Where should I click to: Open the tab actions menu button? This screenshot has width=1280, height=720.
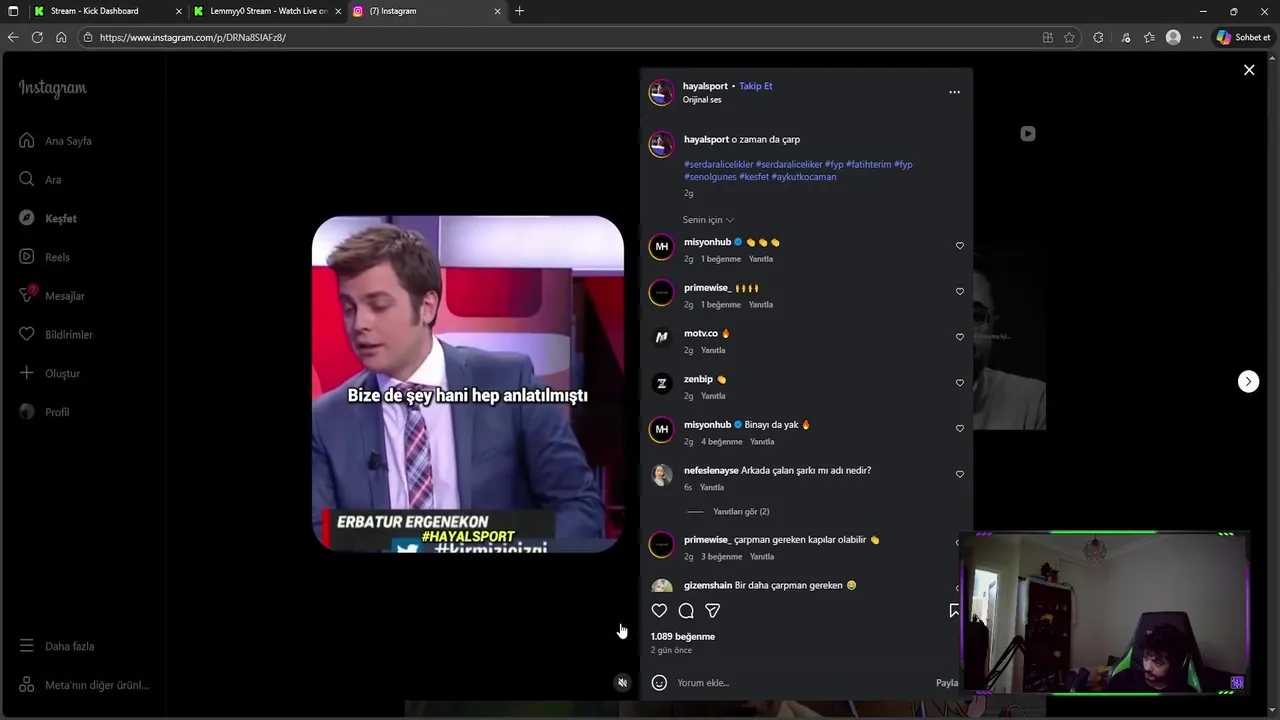13,11
